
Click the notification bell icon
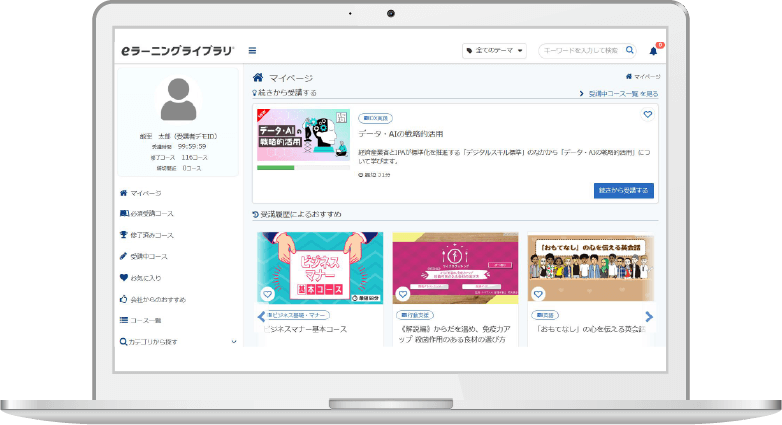point(654,50)
